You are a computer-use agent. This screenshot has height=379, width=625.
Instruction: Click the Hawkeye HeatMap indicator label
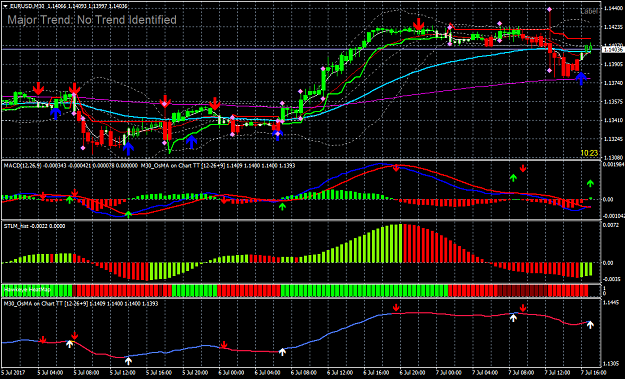27,290
